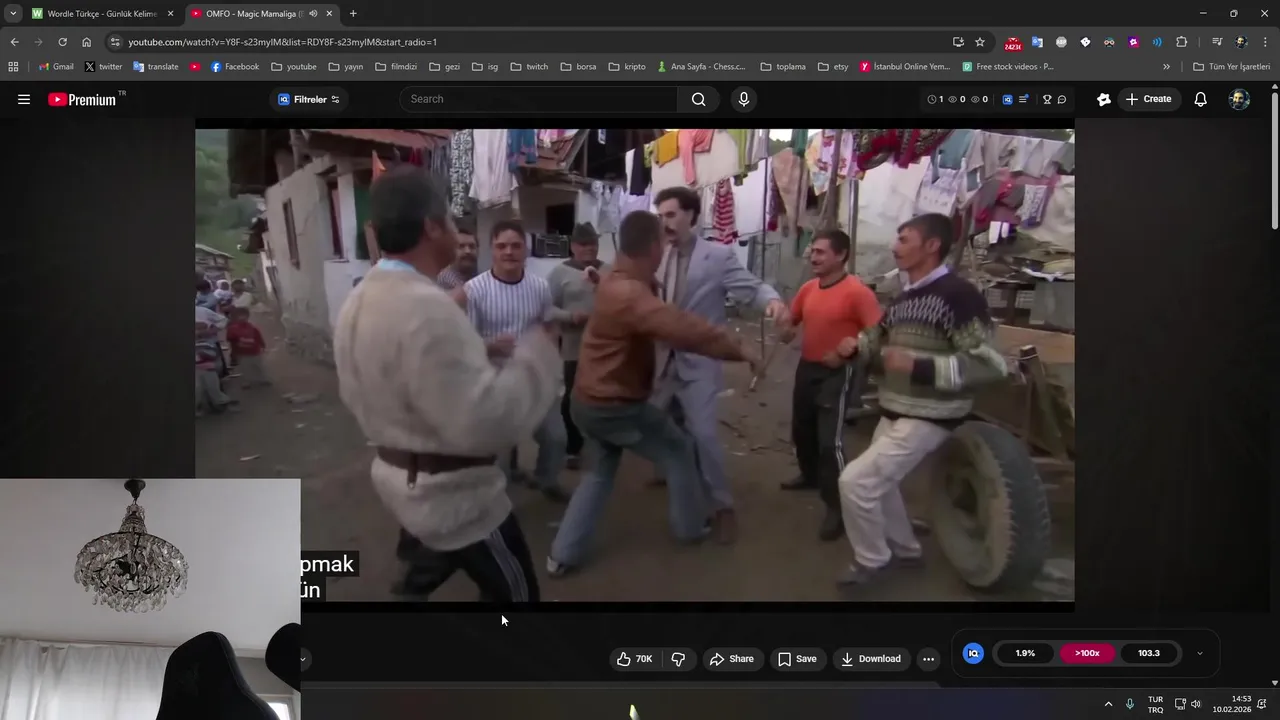The image size is (1280, 720).
Task: Open the tab search dropdown
Action: pos(12,14)
